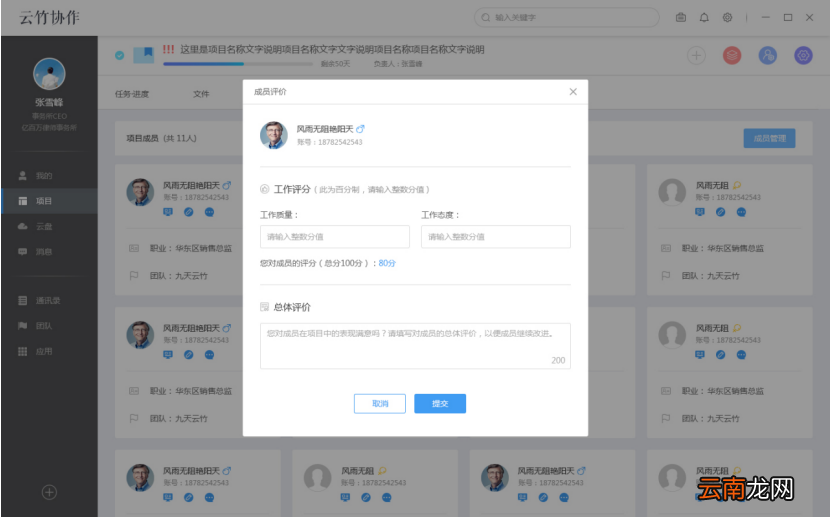Image resolution: width=831 pixels, height=517 pixels.
Task: Click the search box in the title bar
Action: click(567, 17)
